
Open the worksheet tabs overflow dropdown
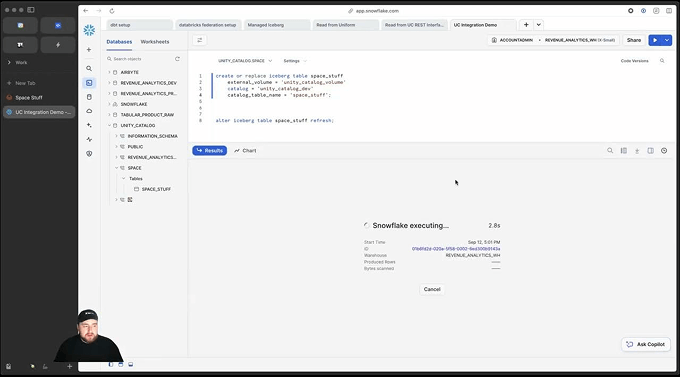tap(538, 25)
